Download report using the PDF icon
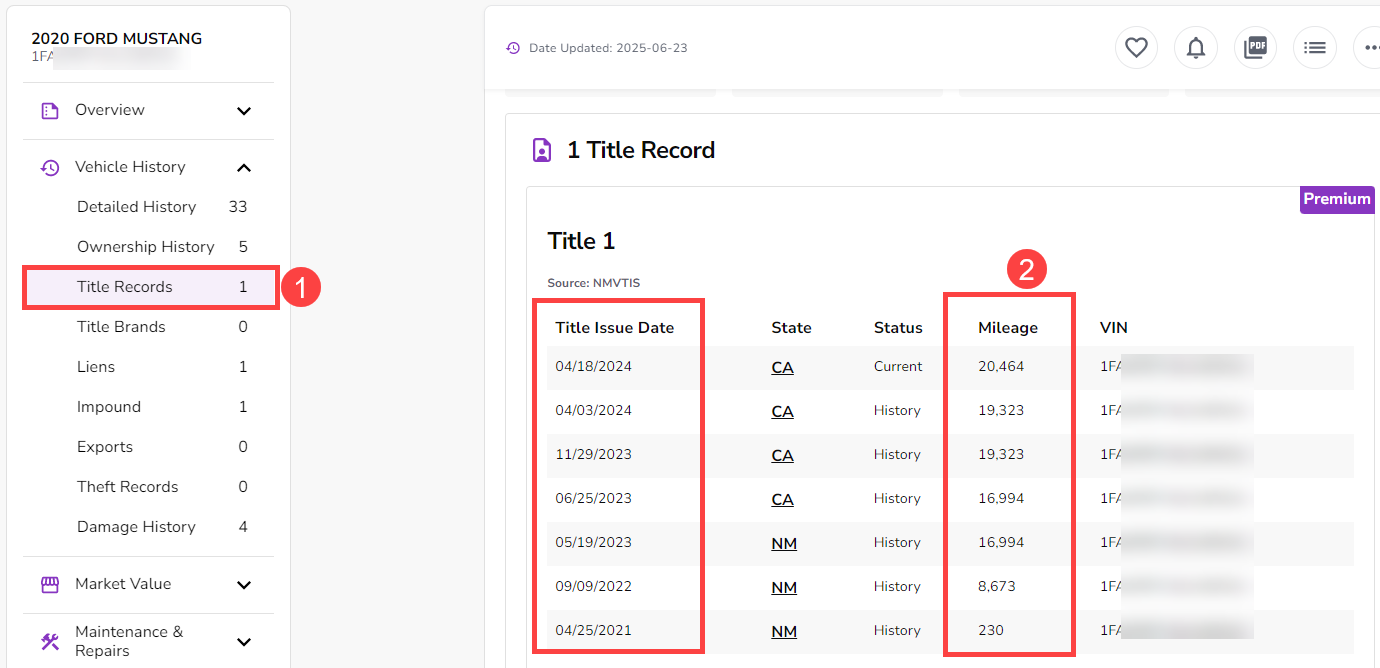The image size is (1380, 668). pyautogui.click(x=1255, y=47)
